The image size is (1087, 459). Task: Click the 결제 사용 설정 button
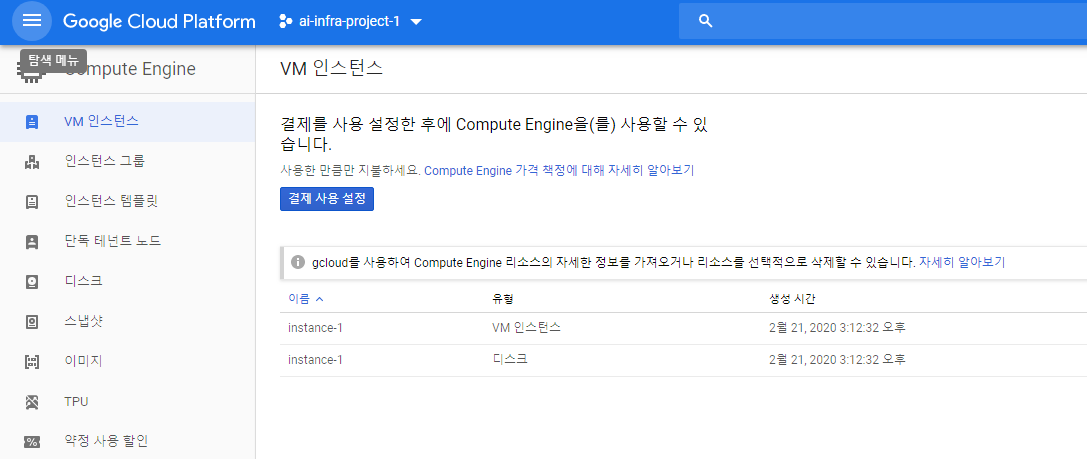click(x=327, y=199)
